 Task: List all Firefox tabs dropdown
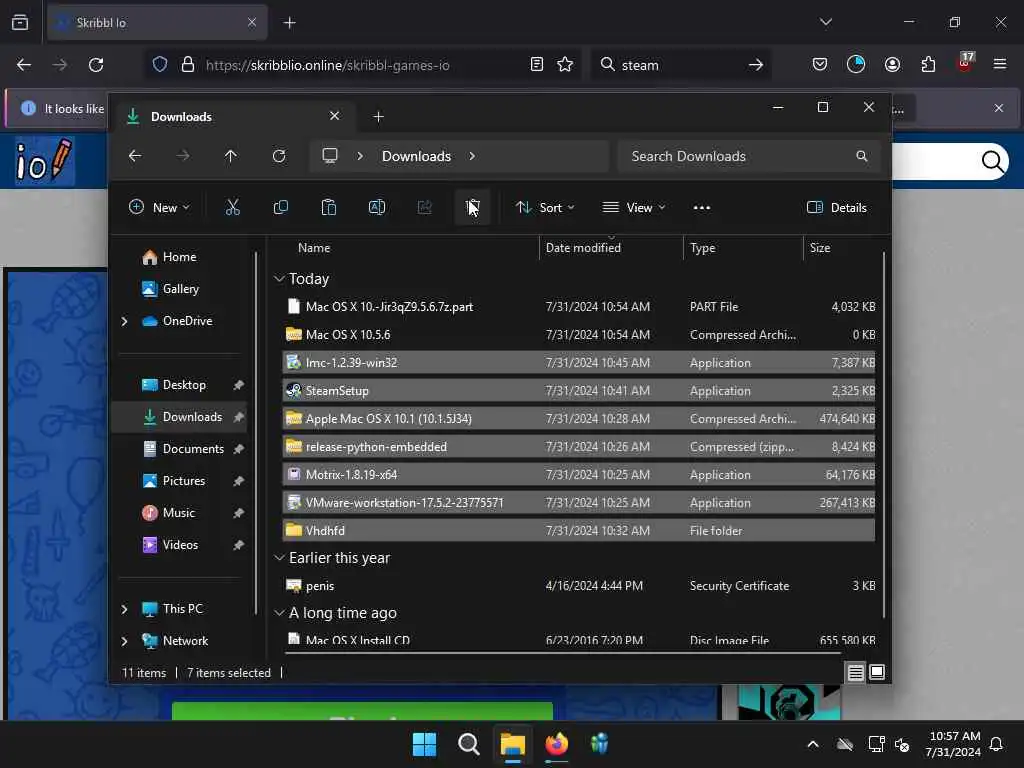(x=825, y=22)
